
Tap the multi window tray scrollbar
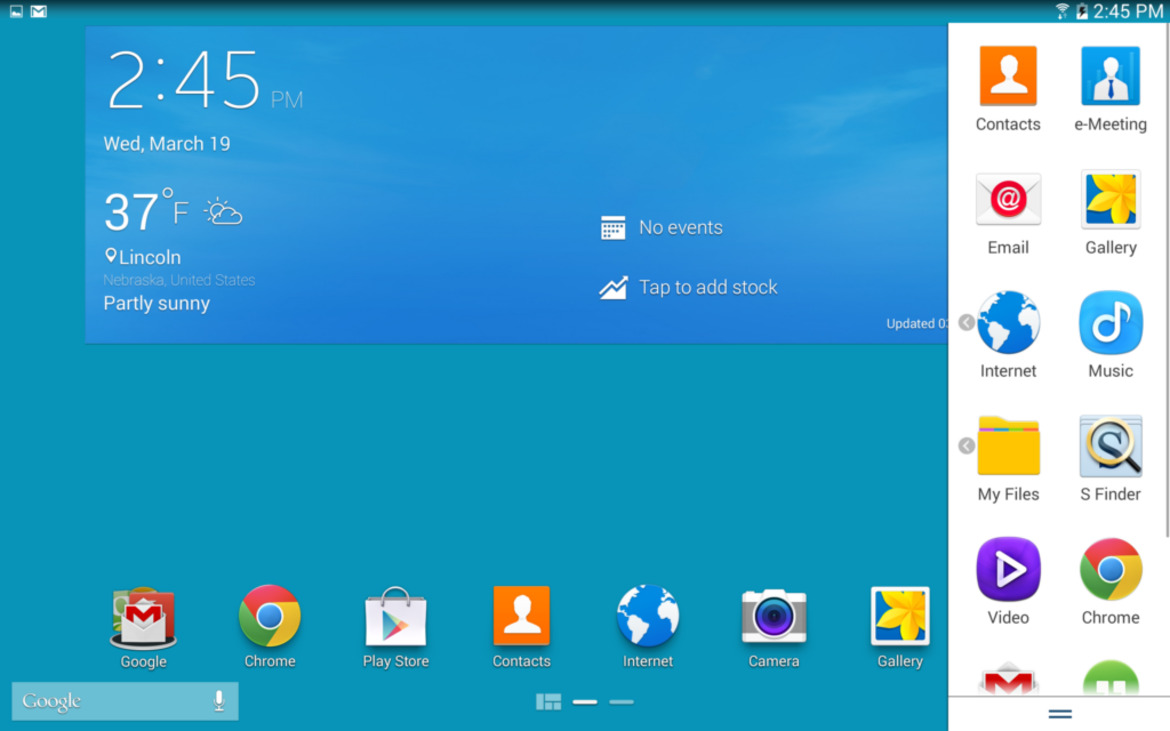(1167, 280)
